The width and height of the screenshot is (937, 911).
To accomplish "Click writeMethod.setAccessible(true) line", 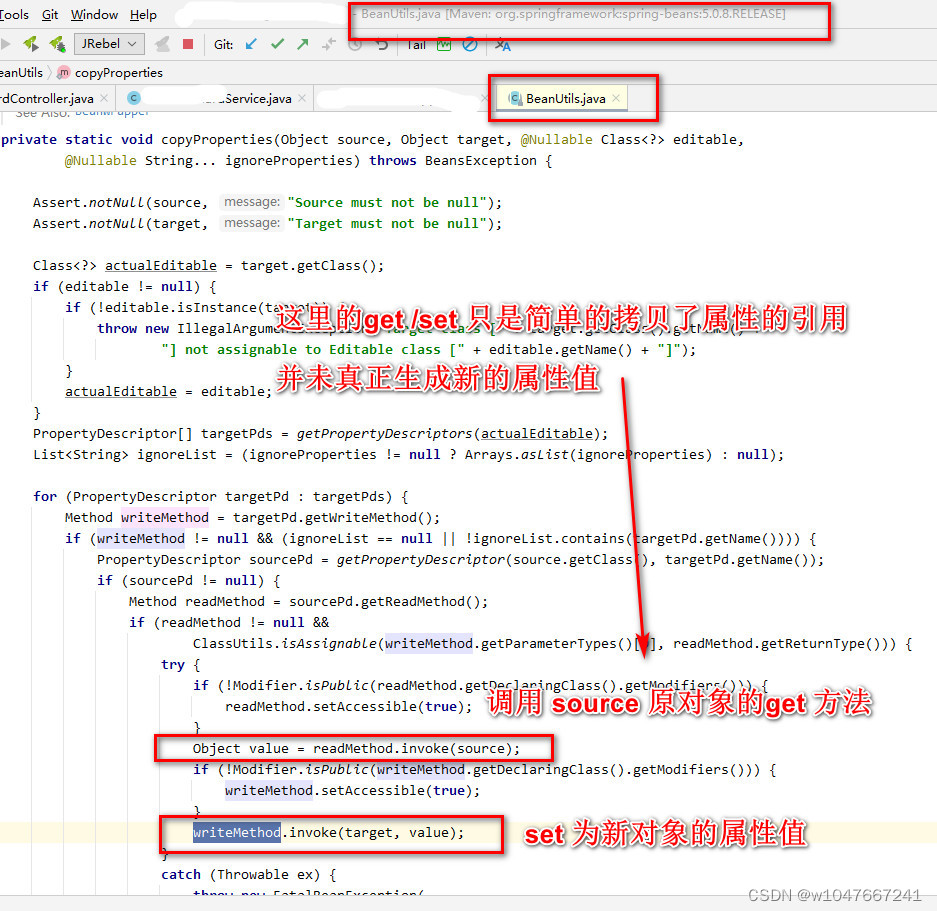I will pyautogui.click(x=353, y=790).
